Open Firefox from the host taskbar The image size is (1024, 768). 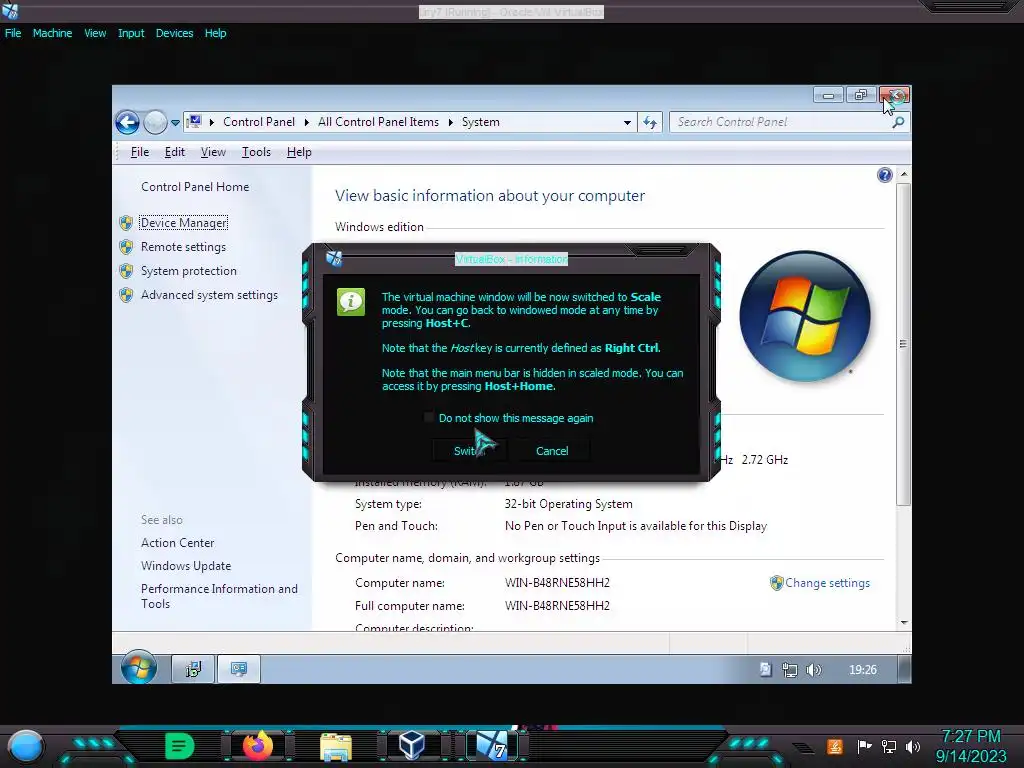tap(257, 746)
